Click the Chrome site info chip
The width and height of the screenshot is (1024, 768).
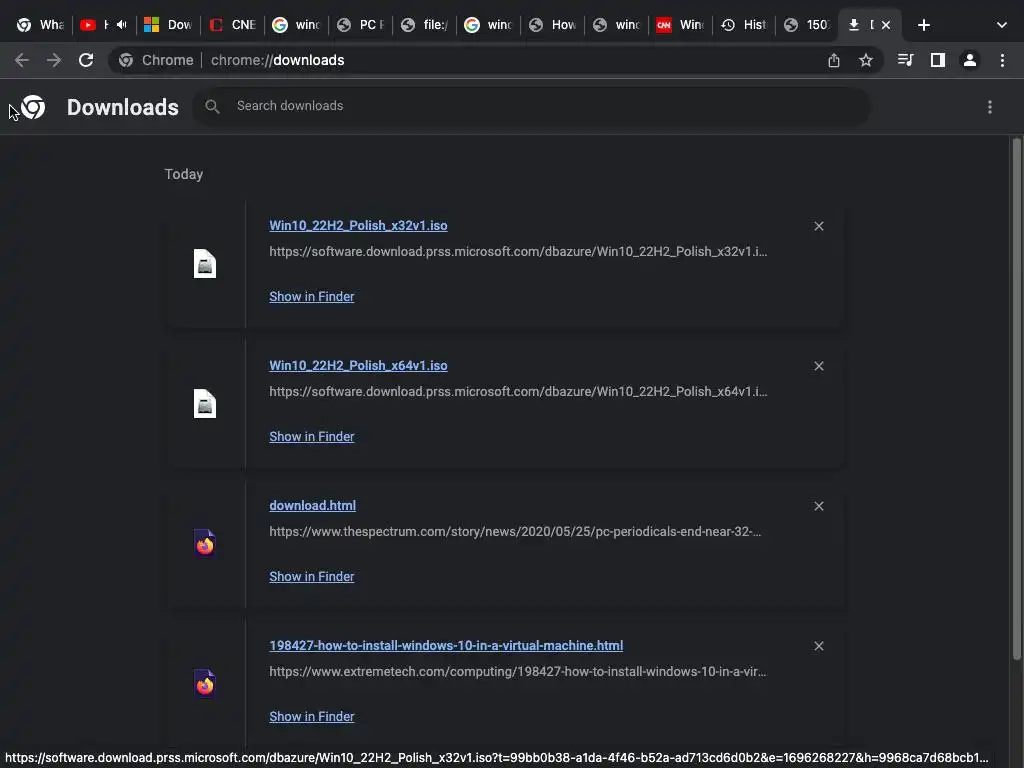[x=156, y=60]
